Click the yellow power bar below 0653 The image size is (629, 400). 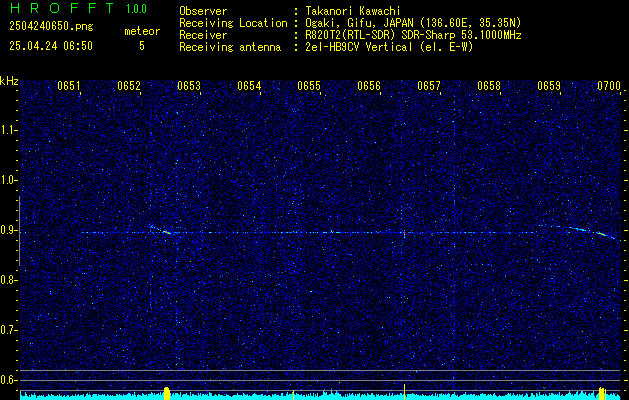pos(167,394)
